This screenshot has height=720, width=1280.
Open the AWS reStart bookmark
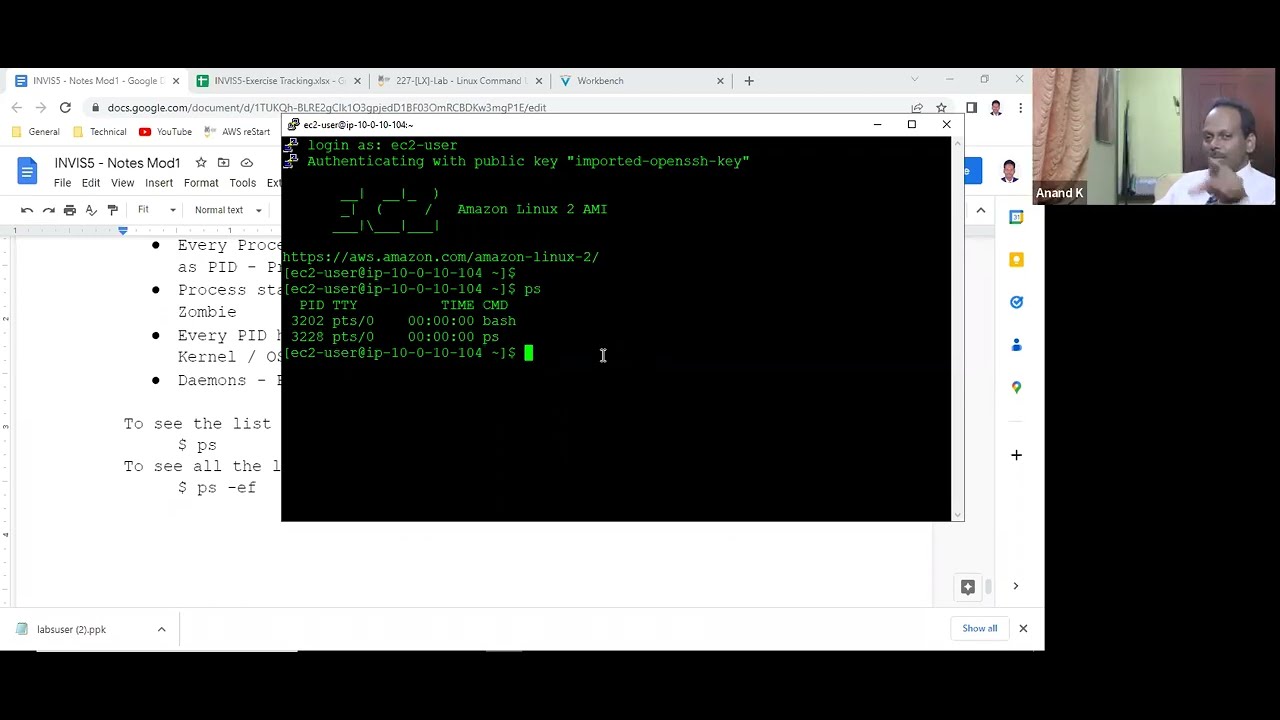pyautogui.click(x=237, y=132)
